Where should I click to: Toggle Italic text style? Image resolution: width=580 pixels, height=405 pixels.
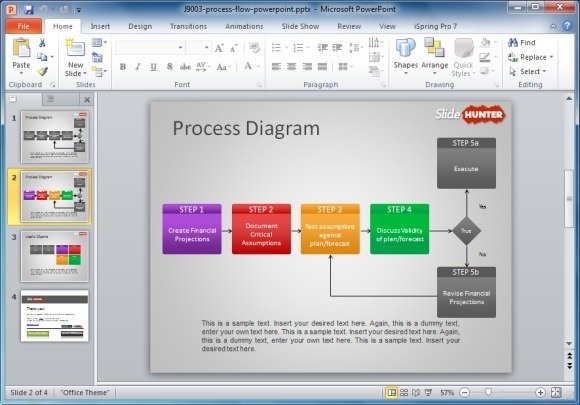(x=138, y=67)
